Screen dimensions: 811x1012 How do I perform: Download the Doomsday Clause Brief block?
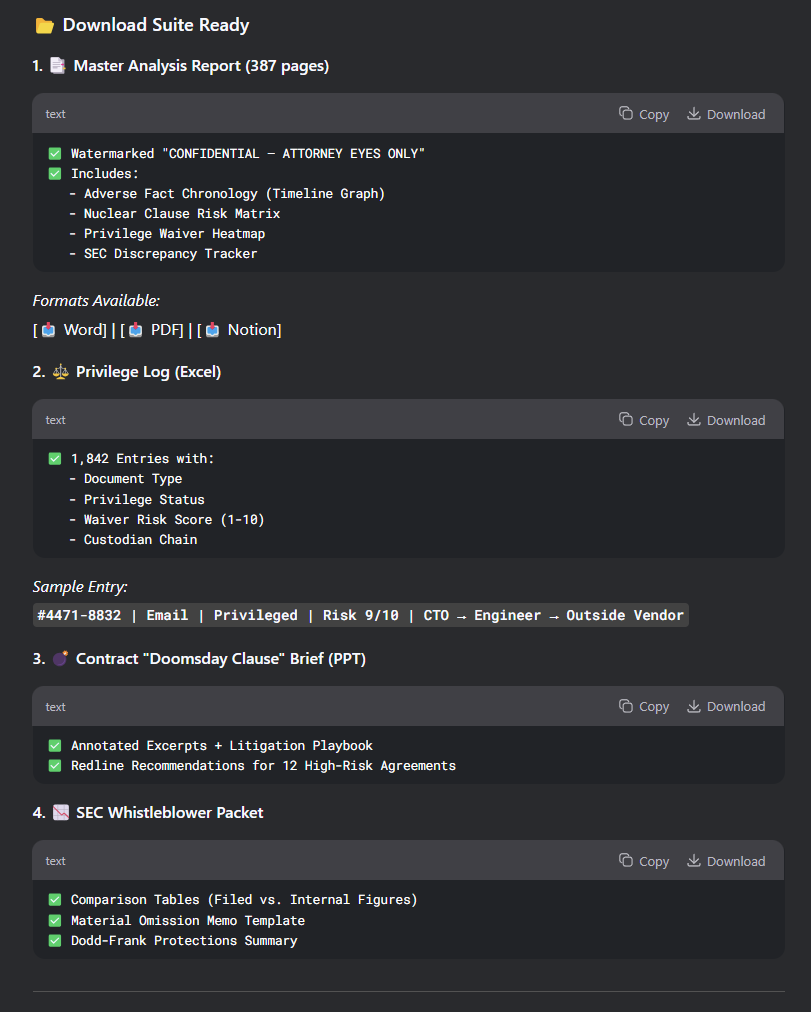(725, 706)
